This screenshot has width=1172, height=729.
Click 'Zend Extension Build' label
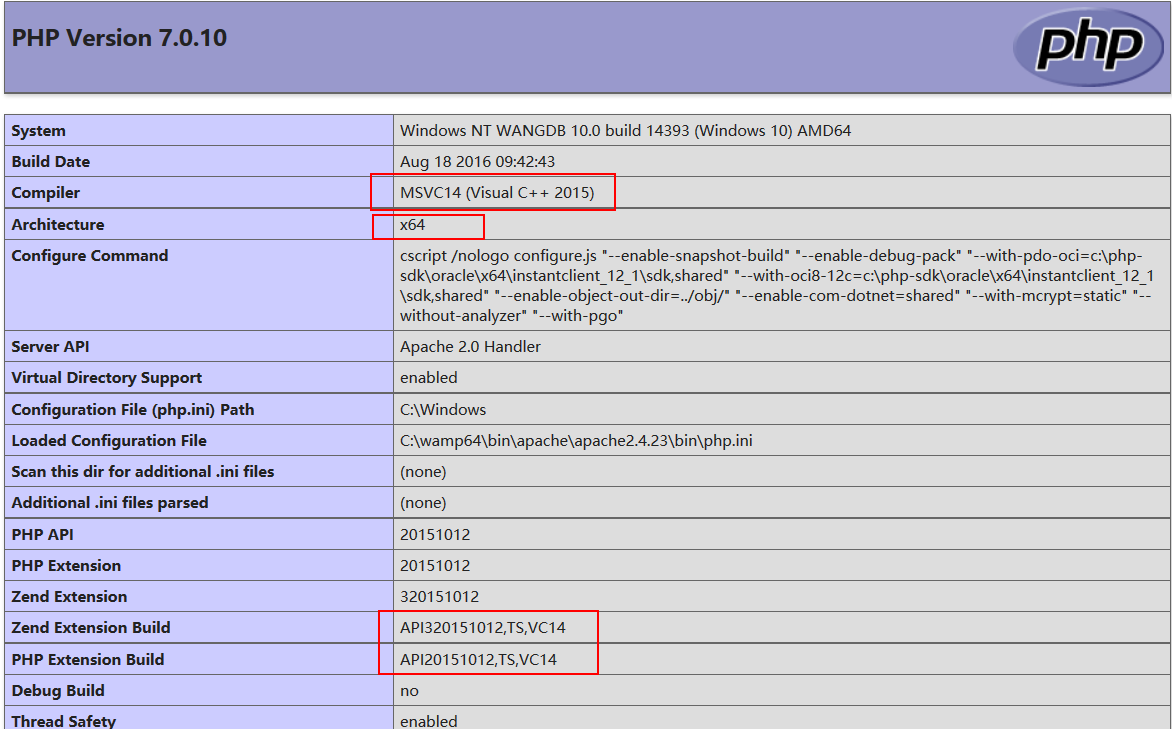[91, 628]
